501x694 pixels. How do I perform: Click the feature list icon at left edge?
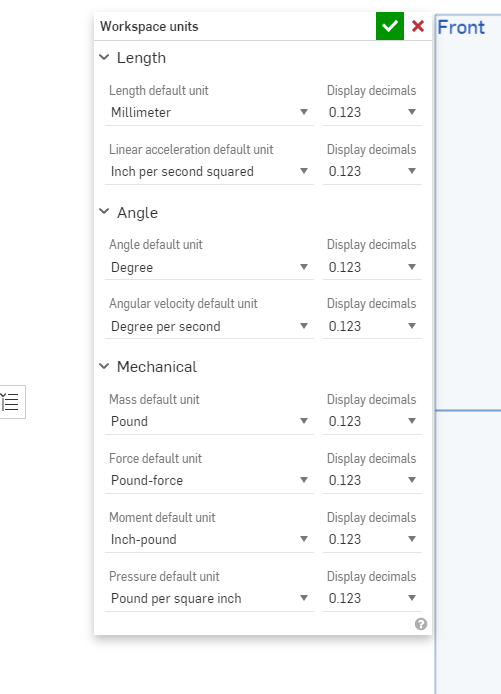pyautogui.click(x=12, y=402)
